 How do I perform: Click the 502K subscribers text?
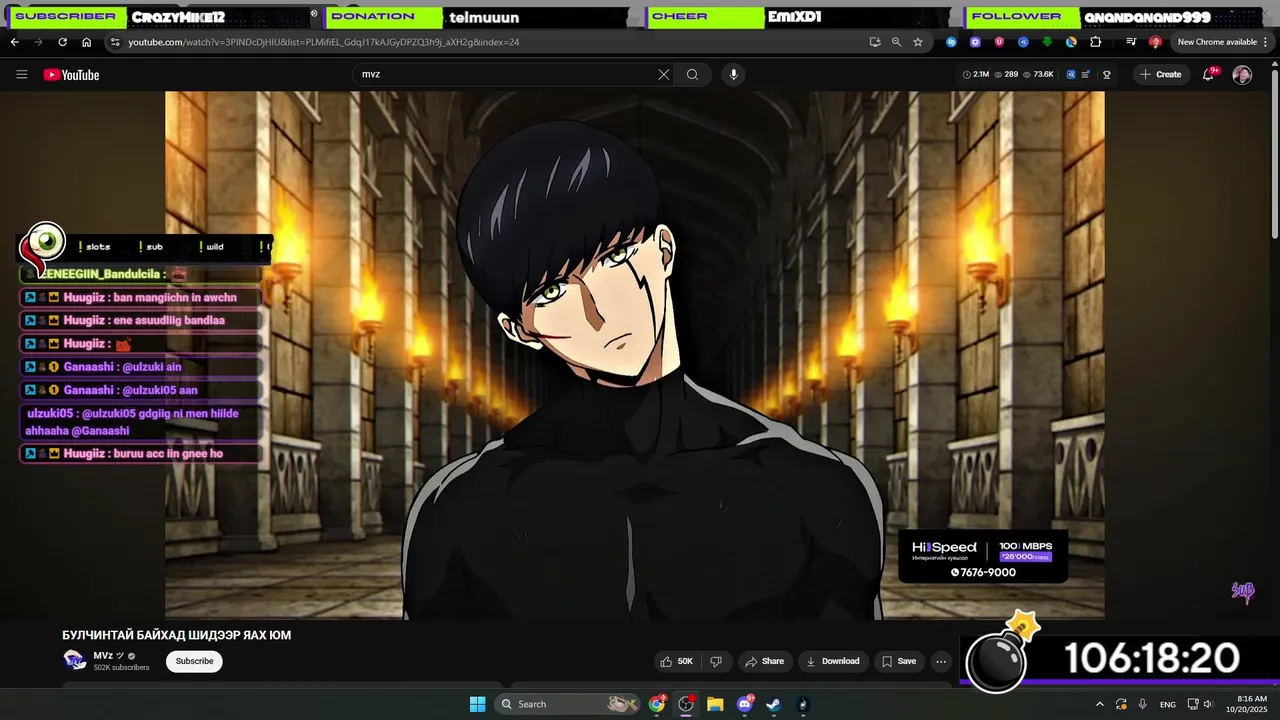[121, 668]
